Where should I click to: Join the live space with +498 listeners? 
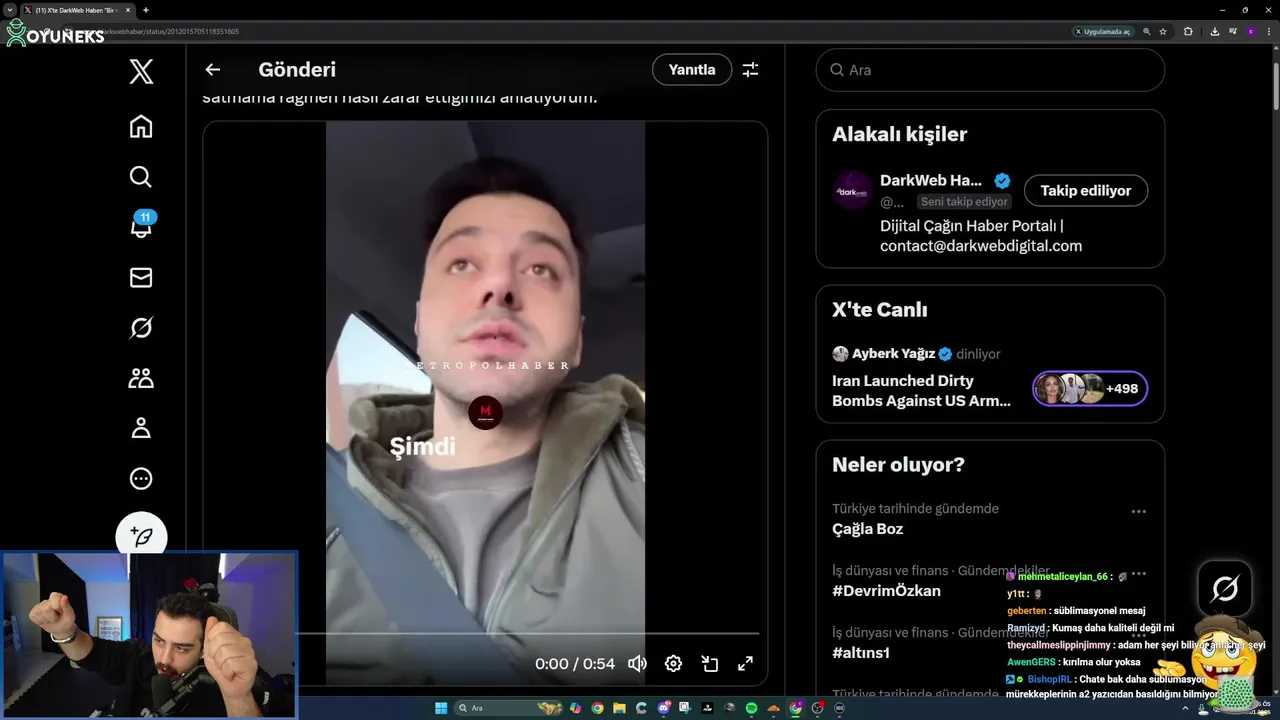click(x=1090, y=388)
